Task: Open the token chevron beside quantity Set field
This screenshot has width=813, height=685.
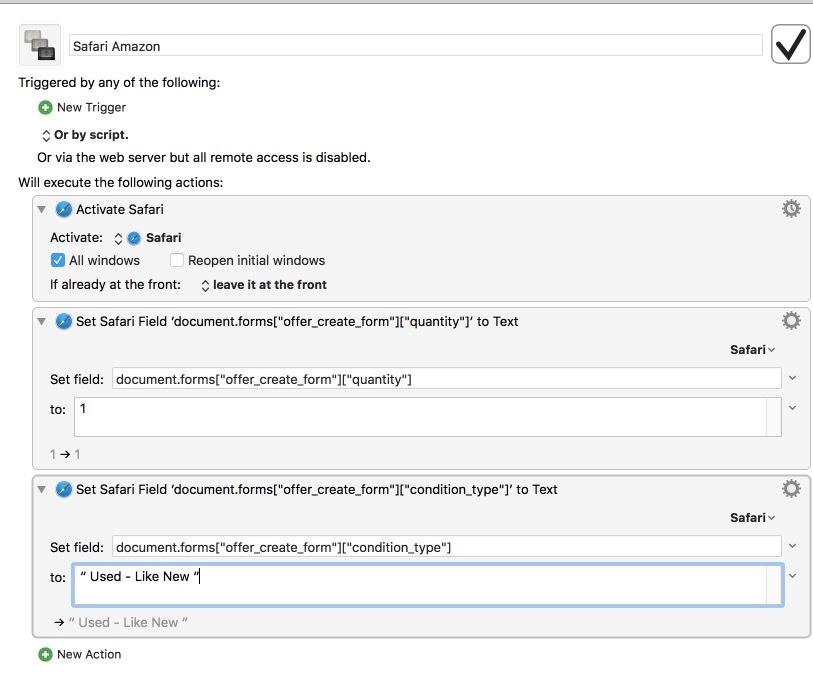Action: pyautogui.click(x=792, y=378)
